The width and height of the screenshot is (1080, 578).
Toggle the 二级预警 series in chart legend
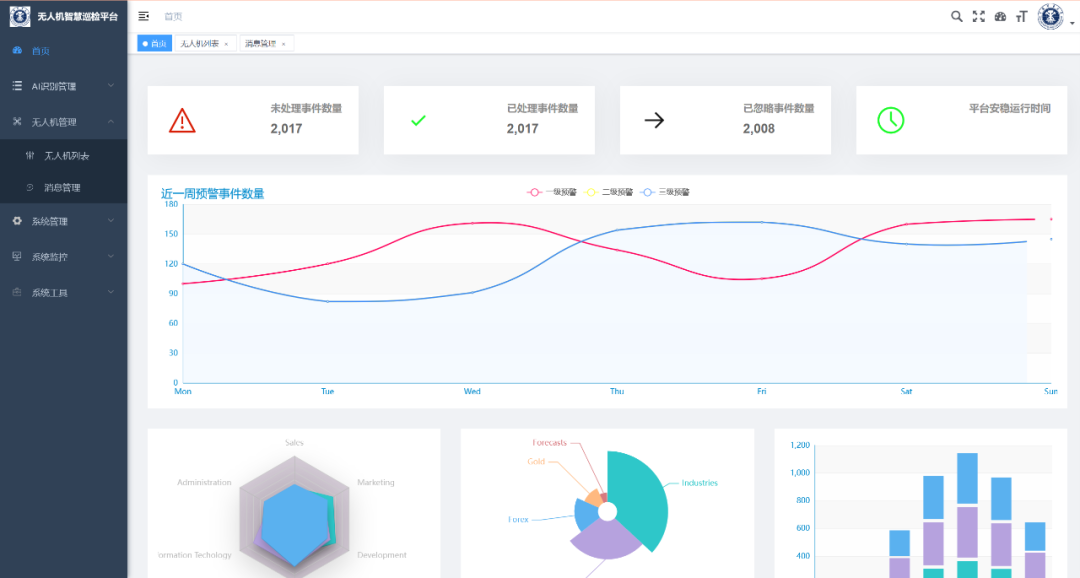click(x=608, y=192)
